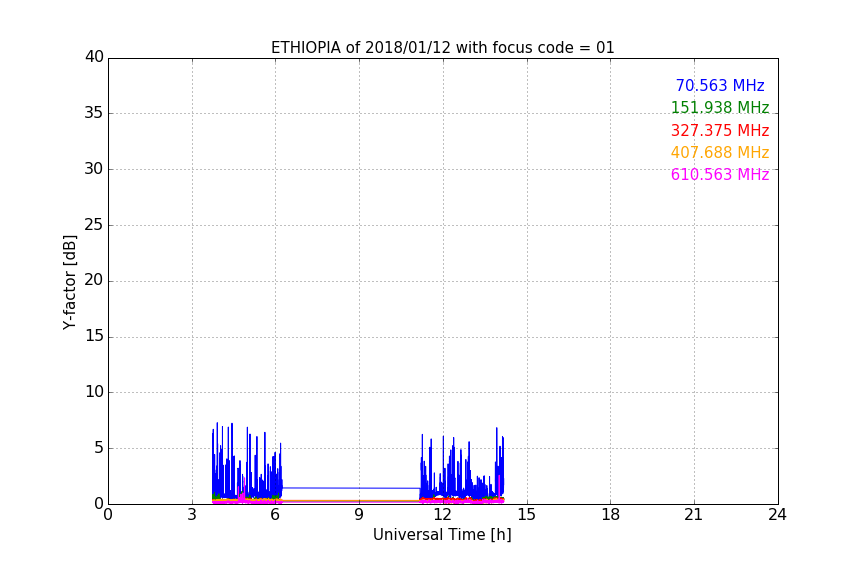
Task: Select the 327.375 MHz legend label
Action: [x=720, y=131]
